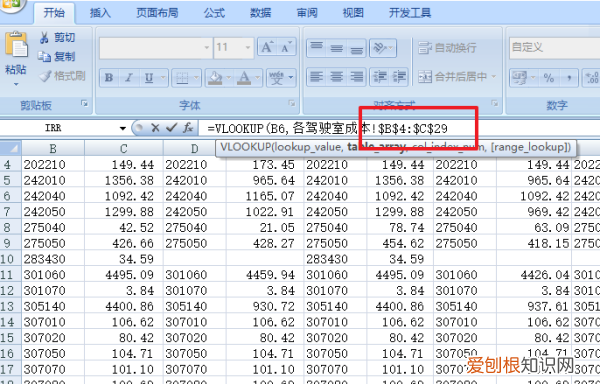Image resolution: width=600 pixels, height=384 pixels.
Task: Click the Name Box showing IRR
Action: click(53, 128)
